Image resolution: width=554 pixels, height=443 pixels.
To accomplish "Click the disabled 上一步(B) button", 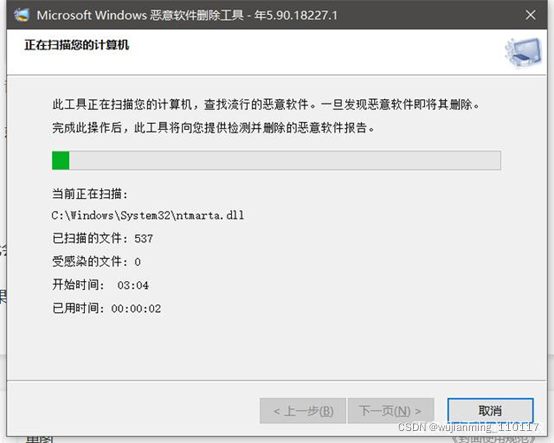I will pos(303,411).
